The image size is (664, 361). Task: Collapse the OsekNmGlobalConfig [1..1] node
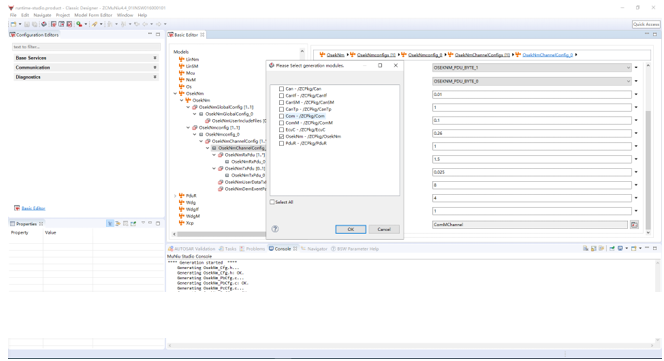click(x=188, y=107)
